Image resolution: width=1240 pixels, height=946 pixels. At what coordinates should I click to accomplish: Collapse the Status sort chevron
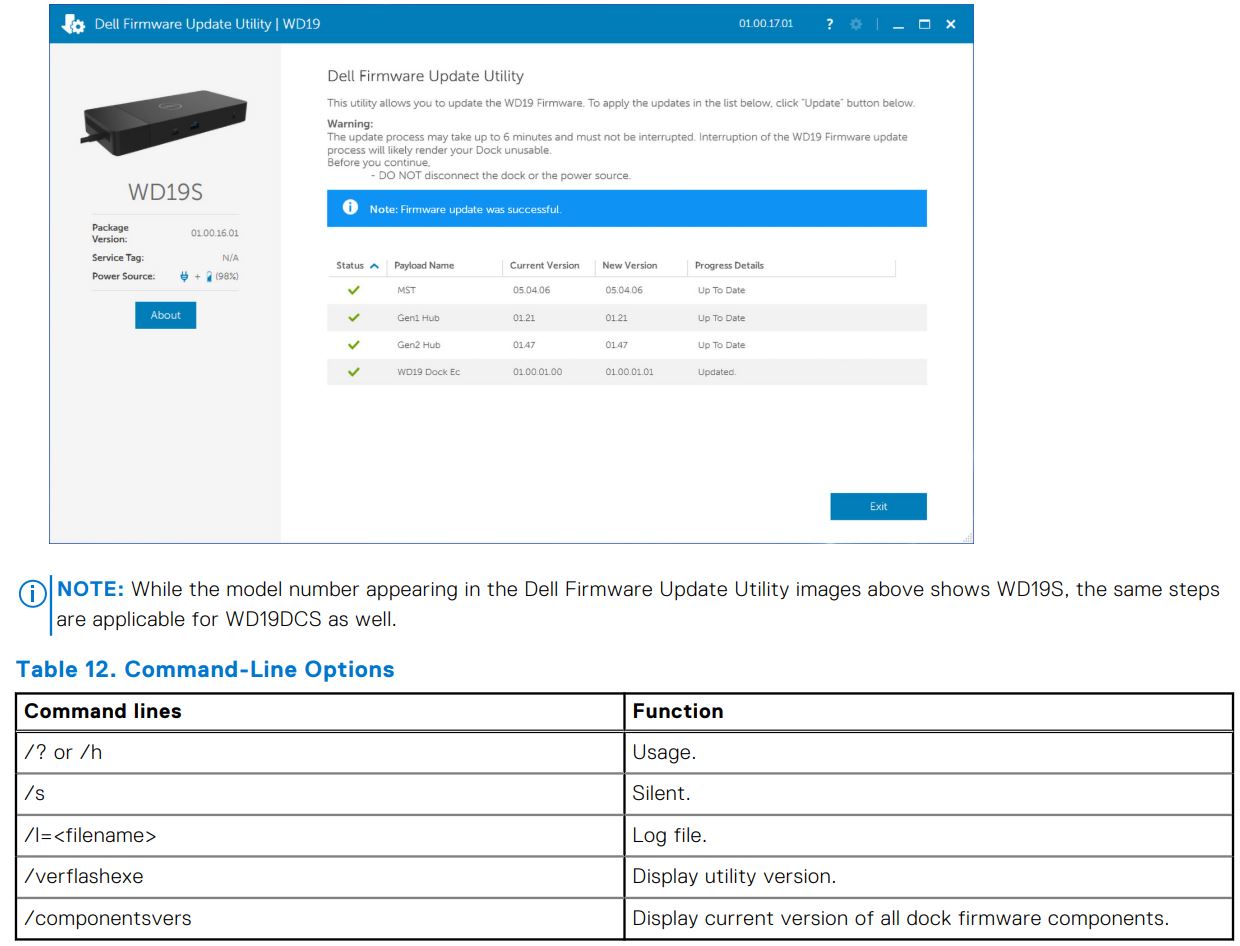tap(372, 265)
